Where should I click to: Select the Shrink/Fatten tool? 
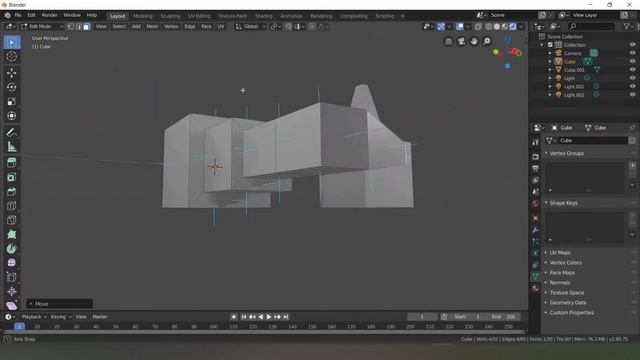coord(12,291)
